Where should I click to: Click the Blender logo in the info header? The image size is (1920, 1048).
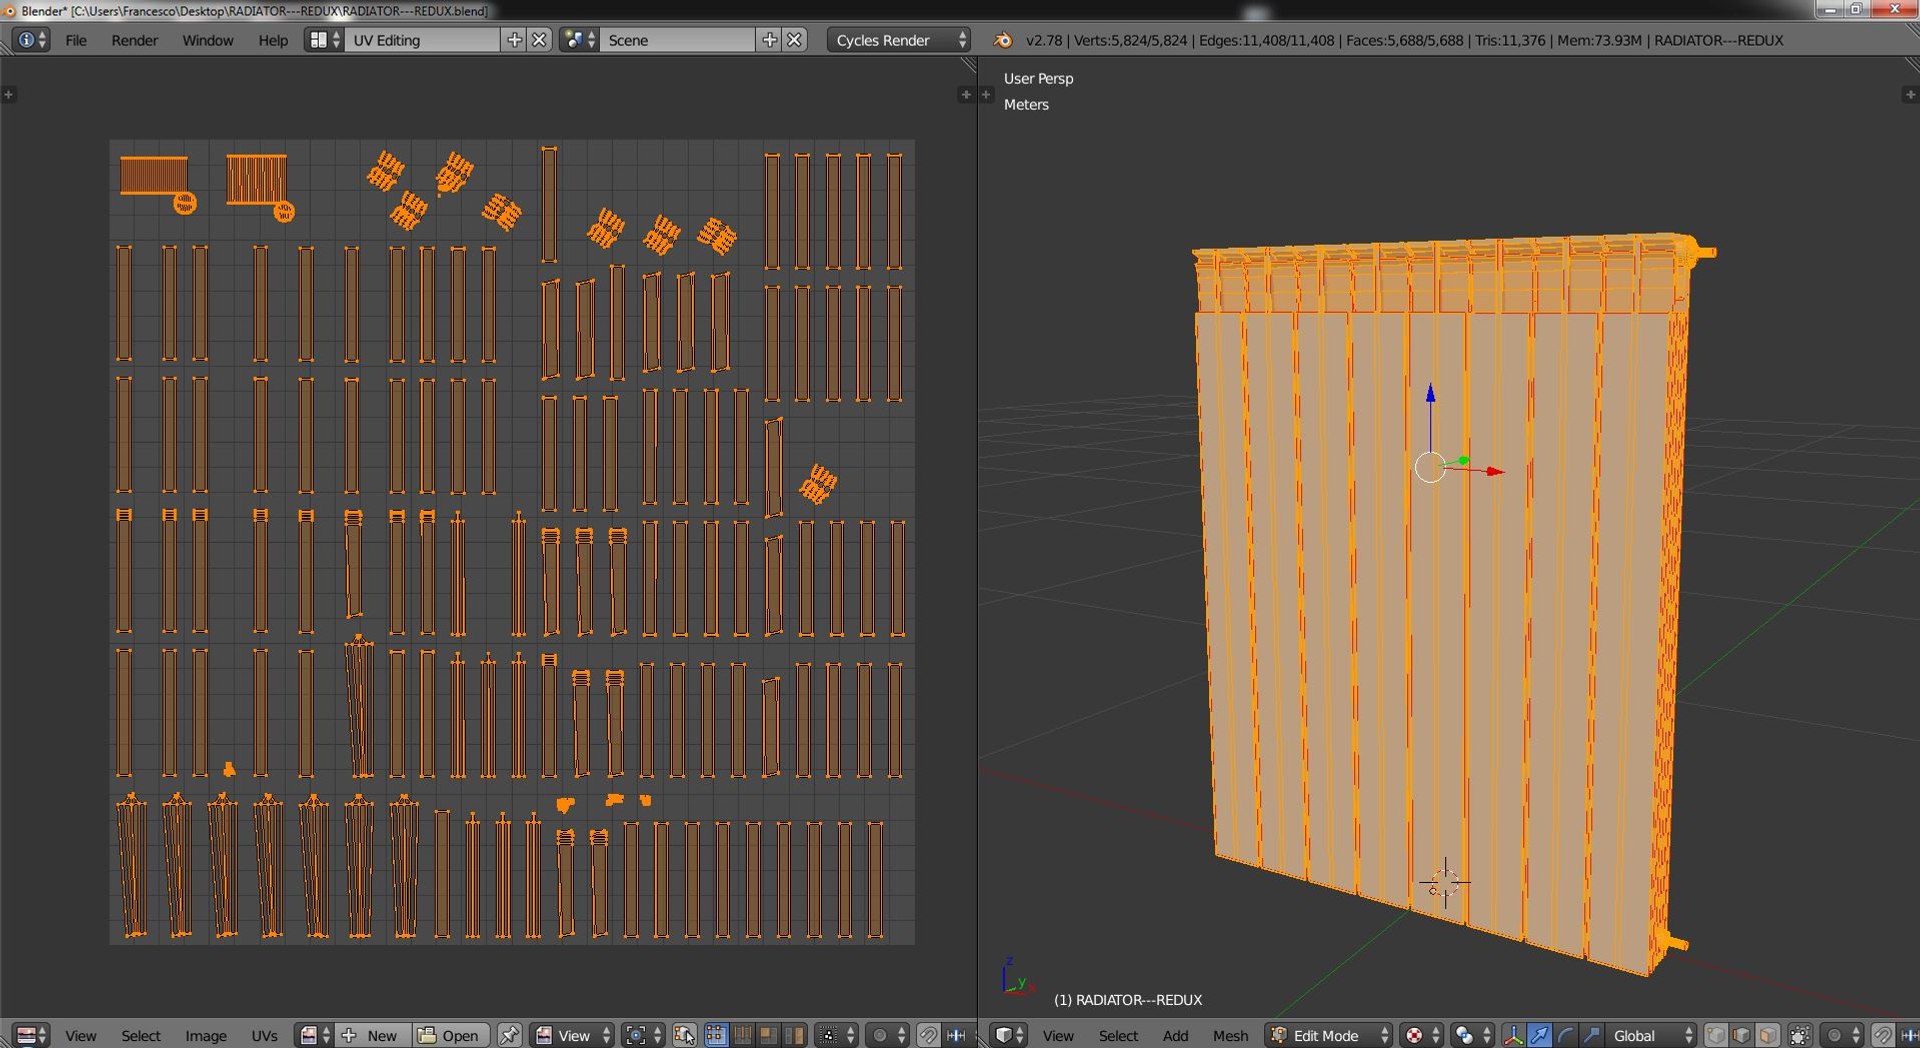tap(1002, 40)
